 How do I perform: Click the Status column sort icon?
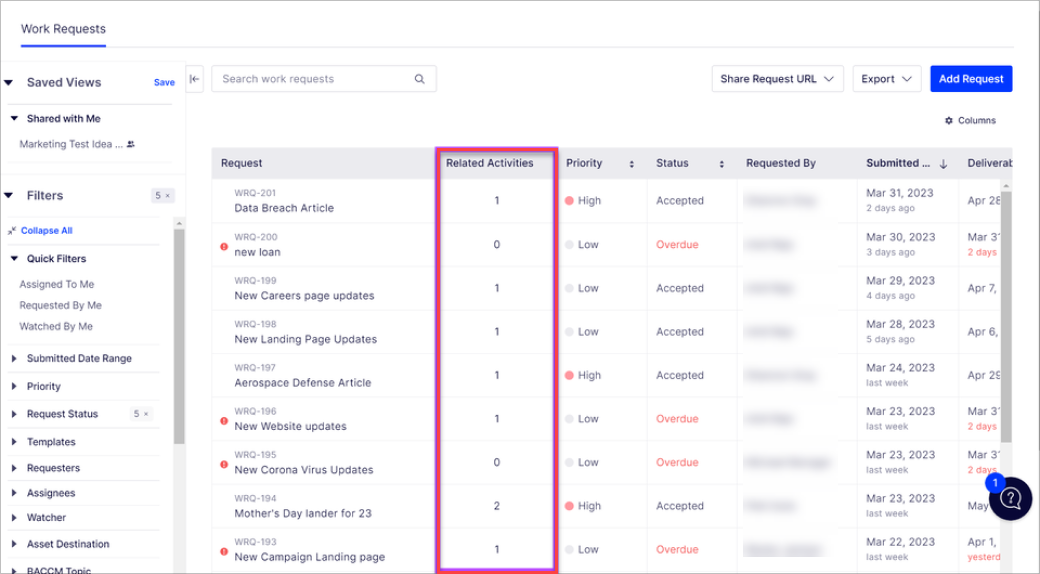tap(721, 164)
